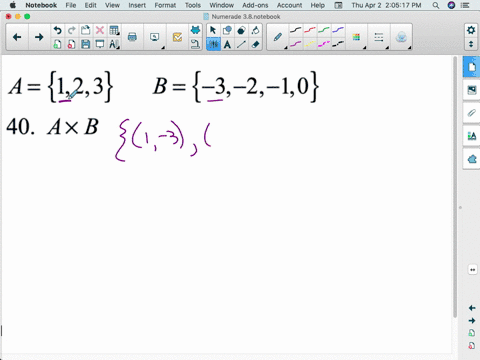This screenshot has height=360, width=480.
Task: Move the toolbar with the up-down arrows
Action: pos(471,44)
